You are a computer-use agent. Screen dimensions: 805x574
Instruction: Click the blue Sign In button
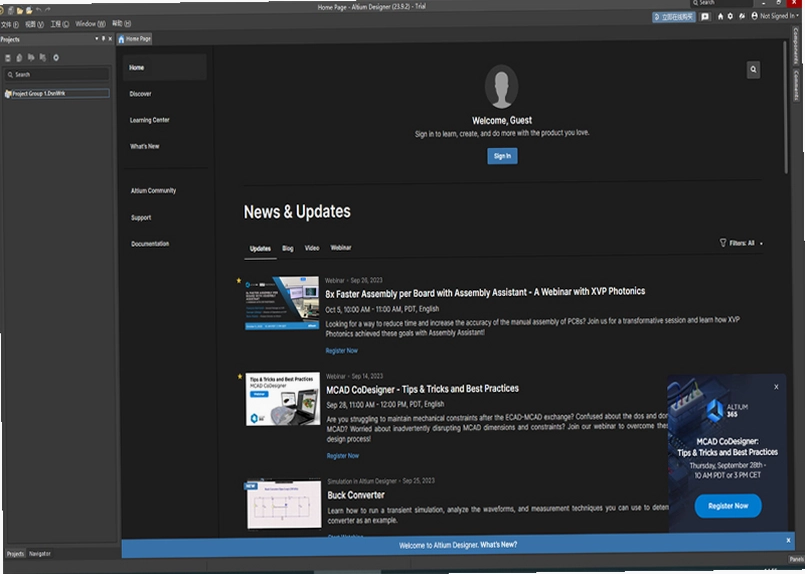pos(502,156)
